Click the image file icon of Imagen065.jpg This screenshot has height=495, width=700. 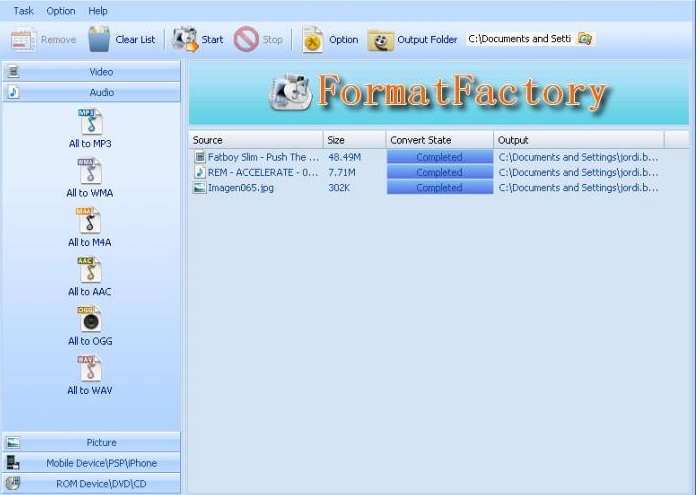tap(199, 187)
